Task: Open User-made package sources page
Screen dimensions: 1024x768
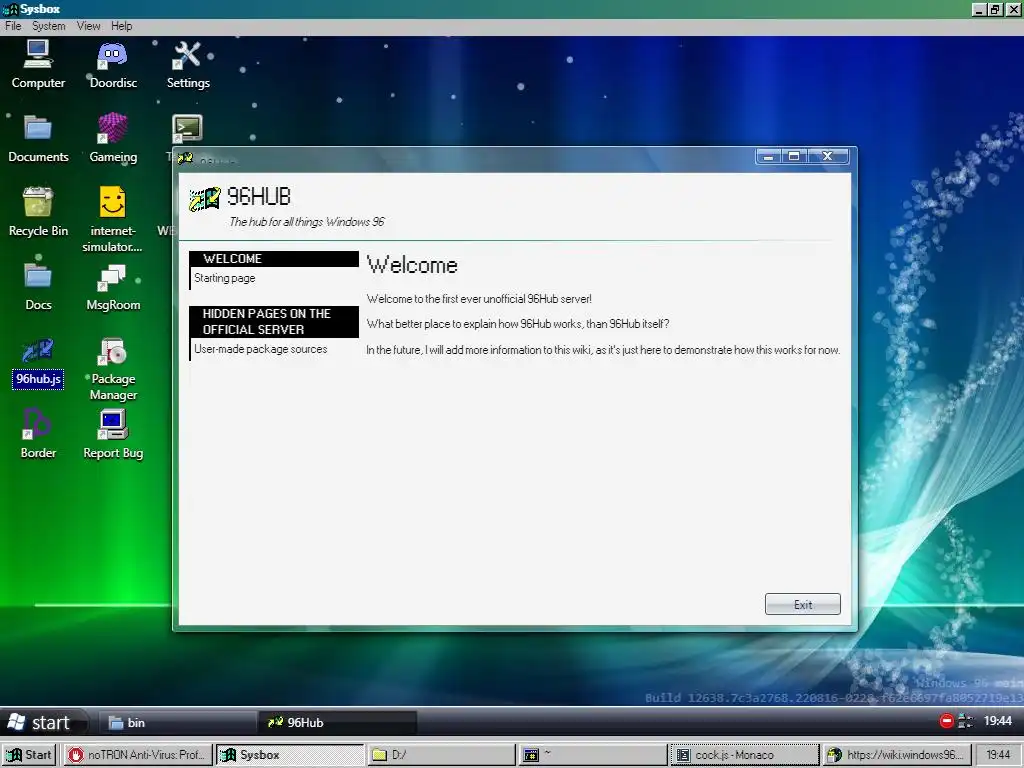Action: point(261,349)
